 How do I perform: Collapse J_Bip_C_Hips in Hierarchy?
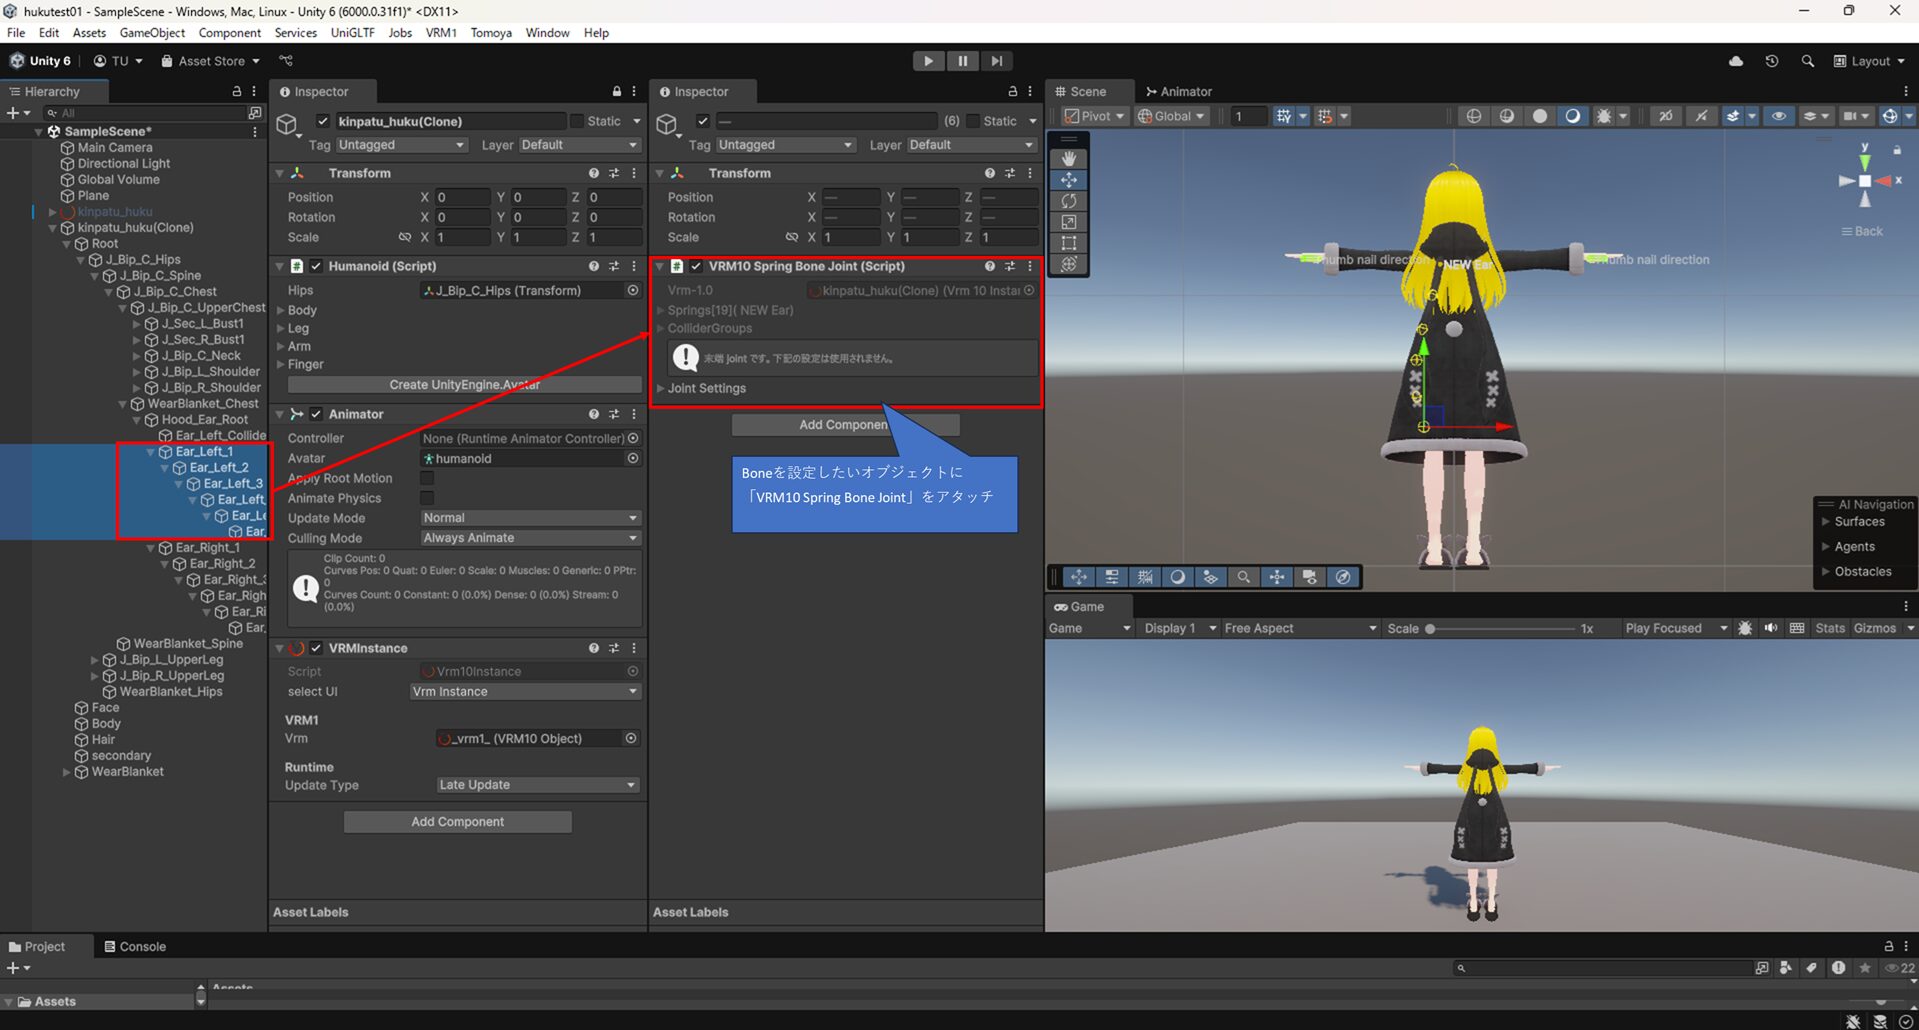coord(81,260)
